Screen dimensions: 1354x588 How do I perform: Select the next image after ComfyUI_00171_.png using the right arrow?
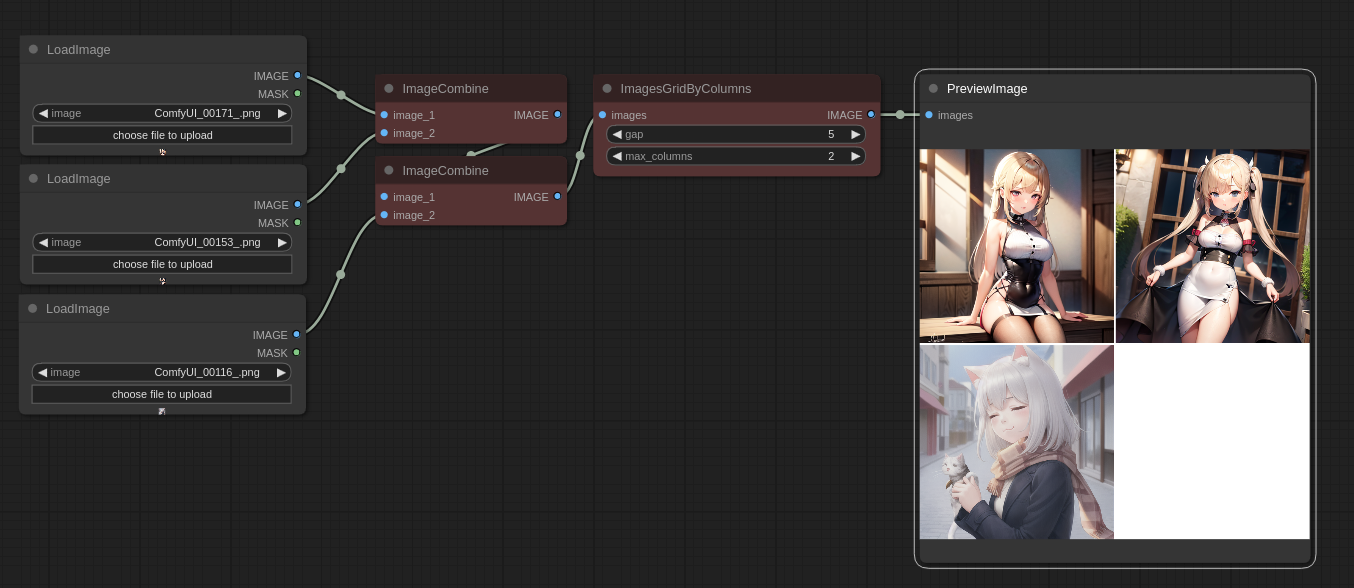282,113
